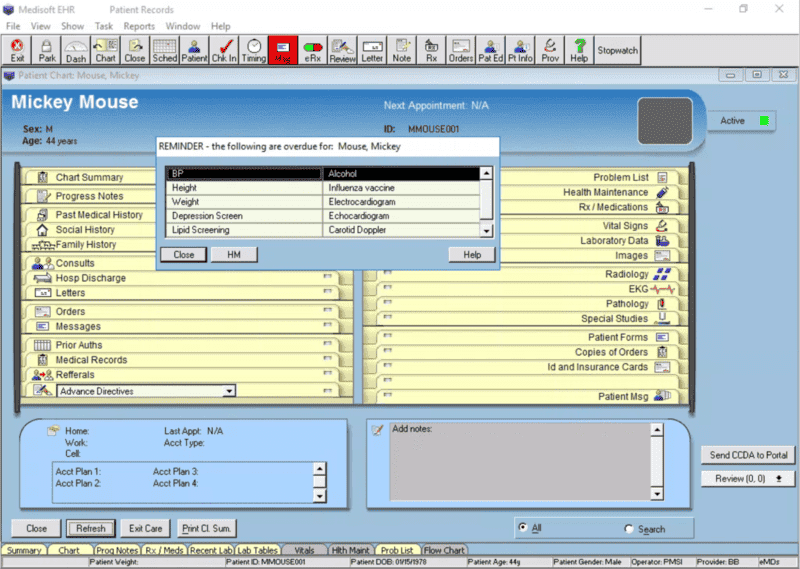
Task: Click the Vital Signs icon
Action: coord(662,226)
